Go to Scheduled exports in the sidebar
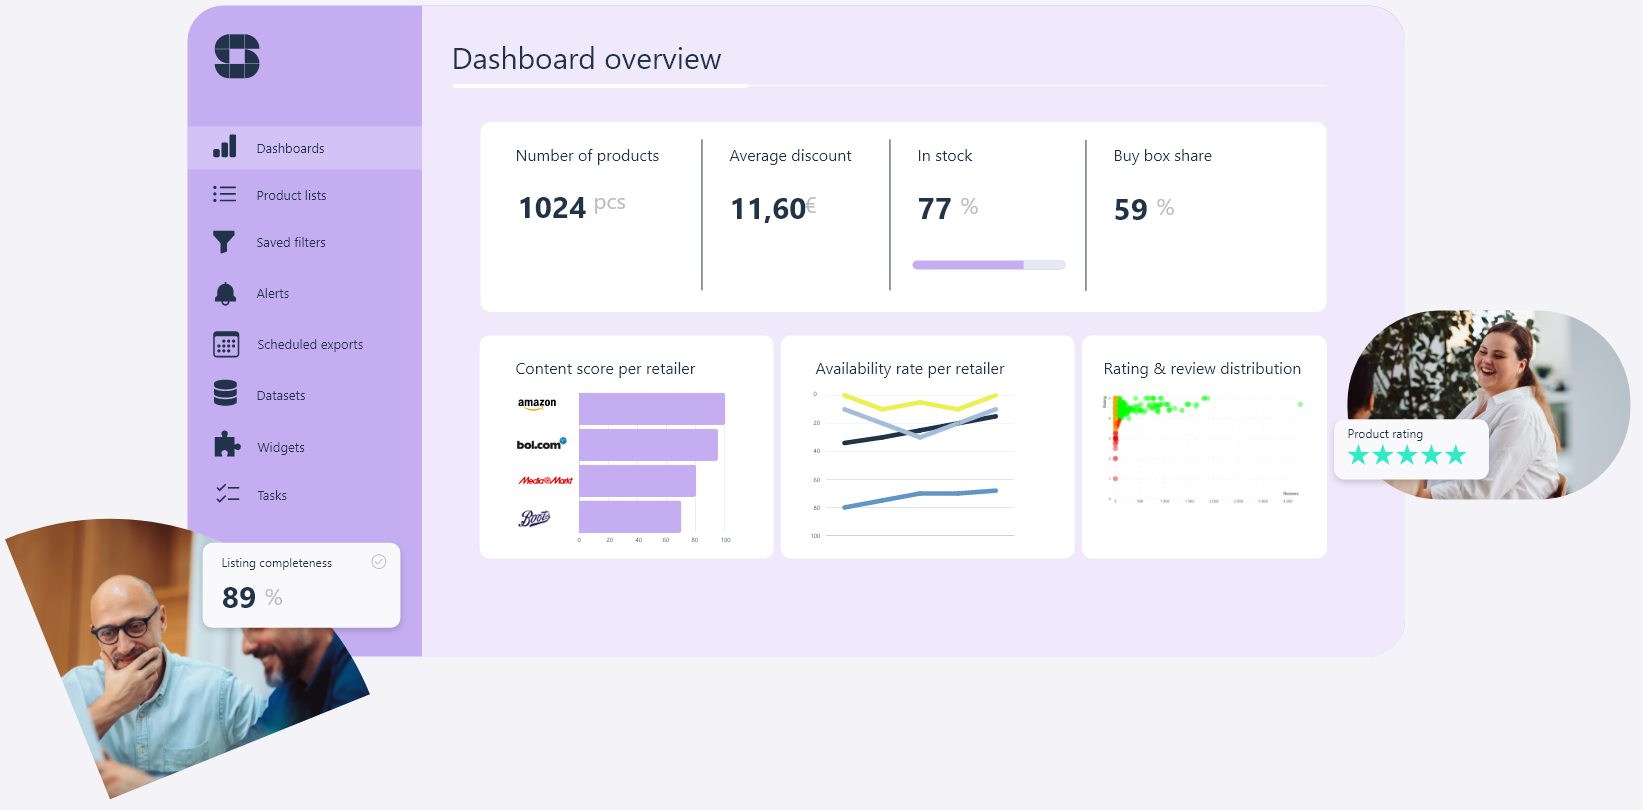The width and height of the screenshot is (1643, 810). coord(310,344)
